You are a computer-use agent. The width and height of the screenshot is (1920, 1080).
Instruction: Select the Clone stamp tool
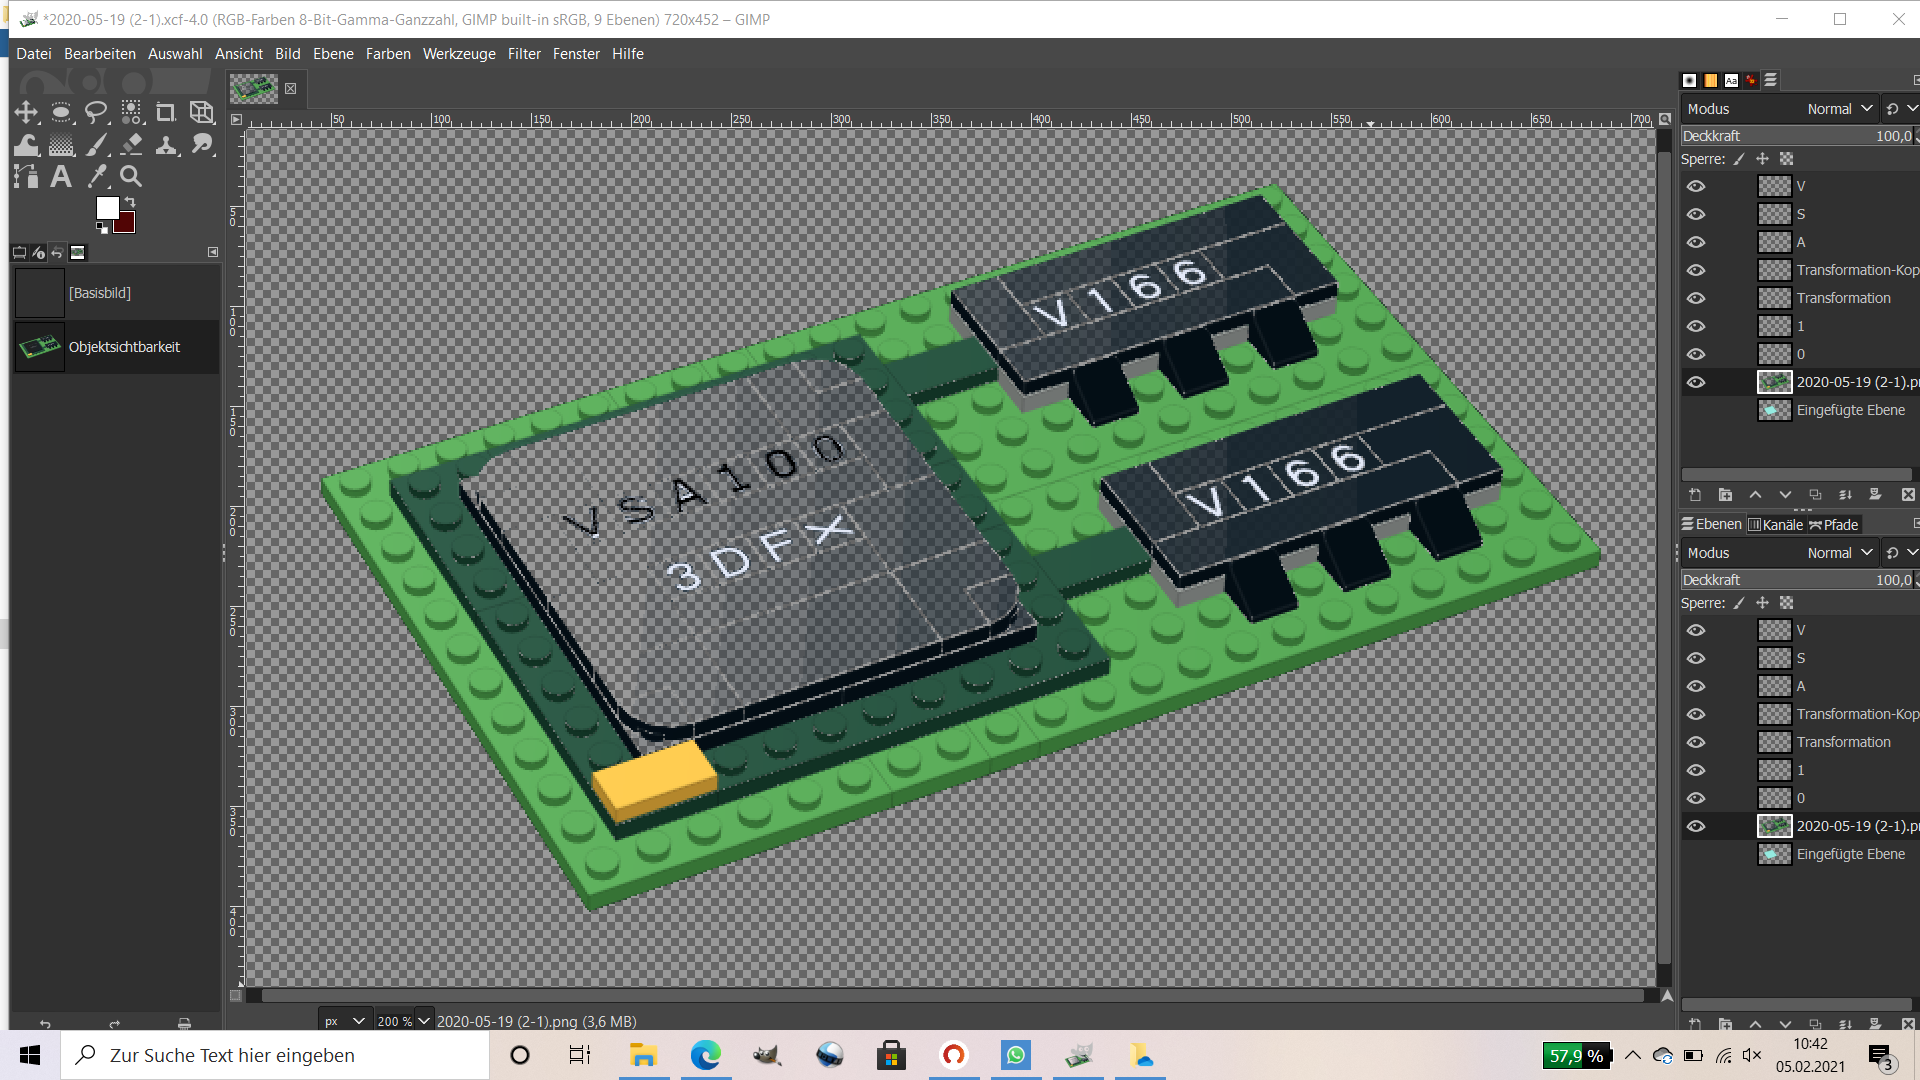click(x=166, y=145)
